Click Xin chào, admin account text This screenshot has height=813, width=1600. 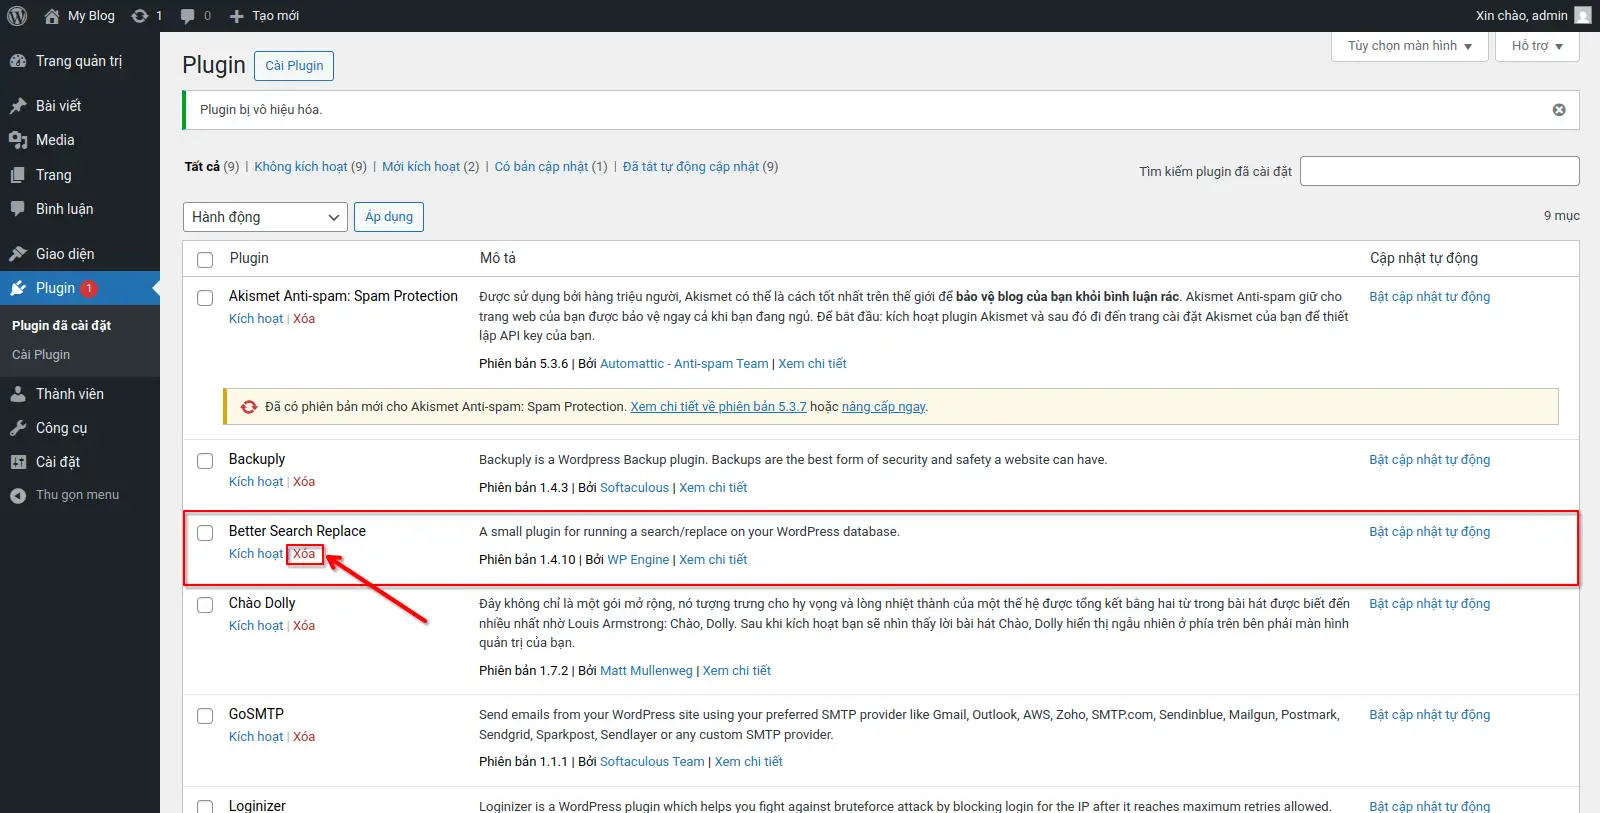point(1521,16)
